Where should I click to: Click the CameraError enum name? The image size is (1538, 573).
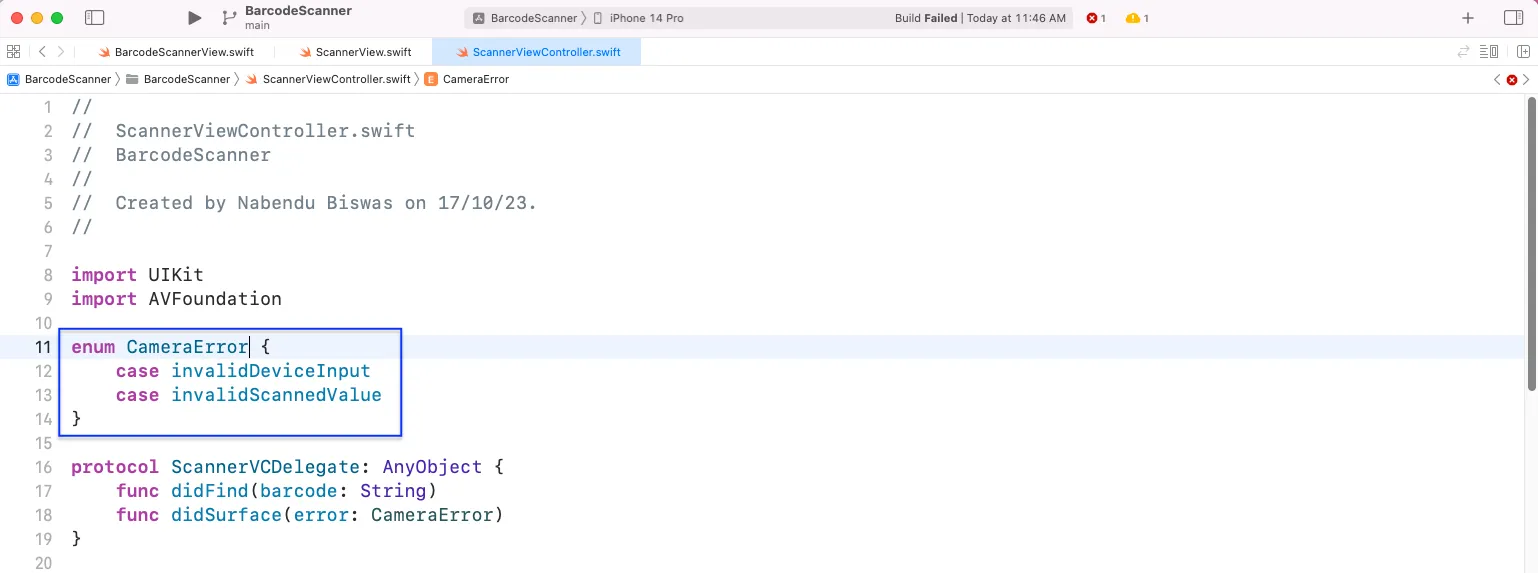point(187,347)
